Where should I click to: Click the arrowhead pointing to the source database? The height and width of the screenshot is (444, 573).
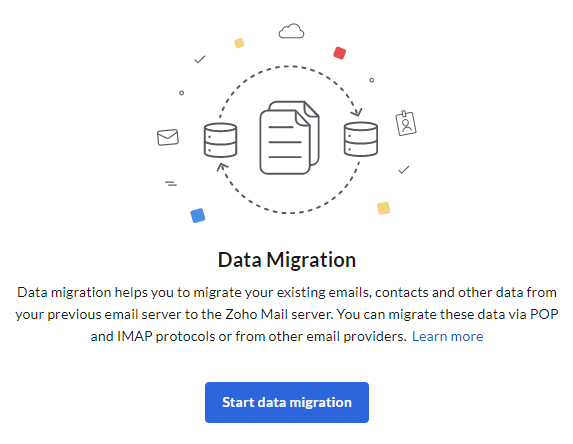coord(222,167)
